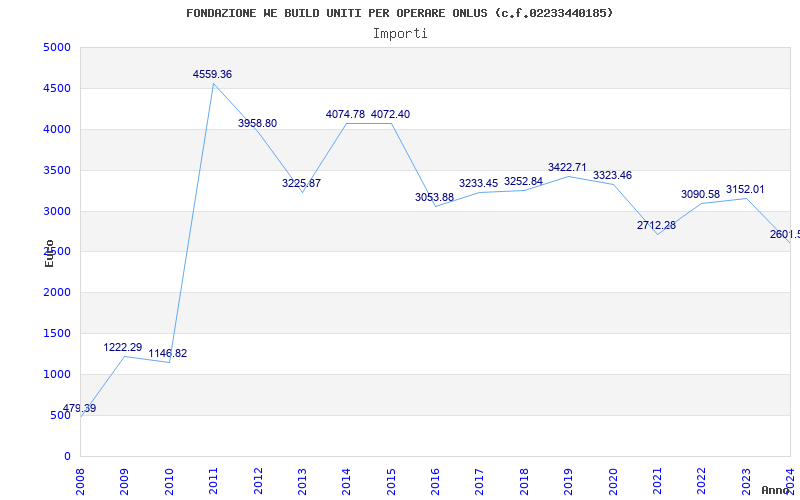
Task: Click x-axis year 2016
Action: tap(436, 481)
